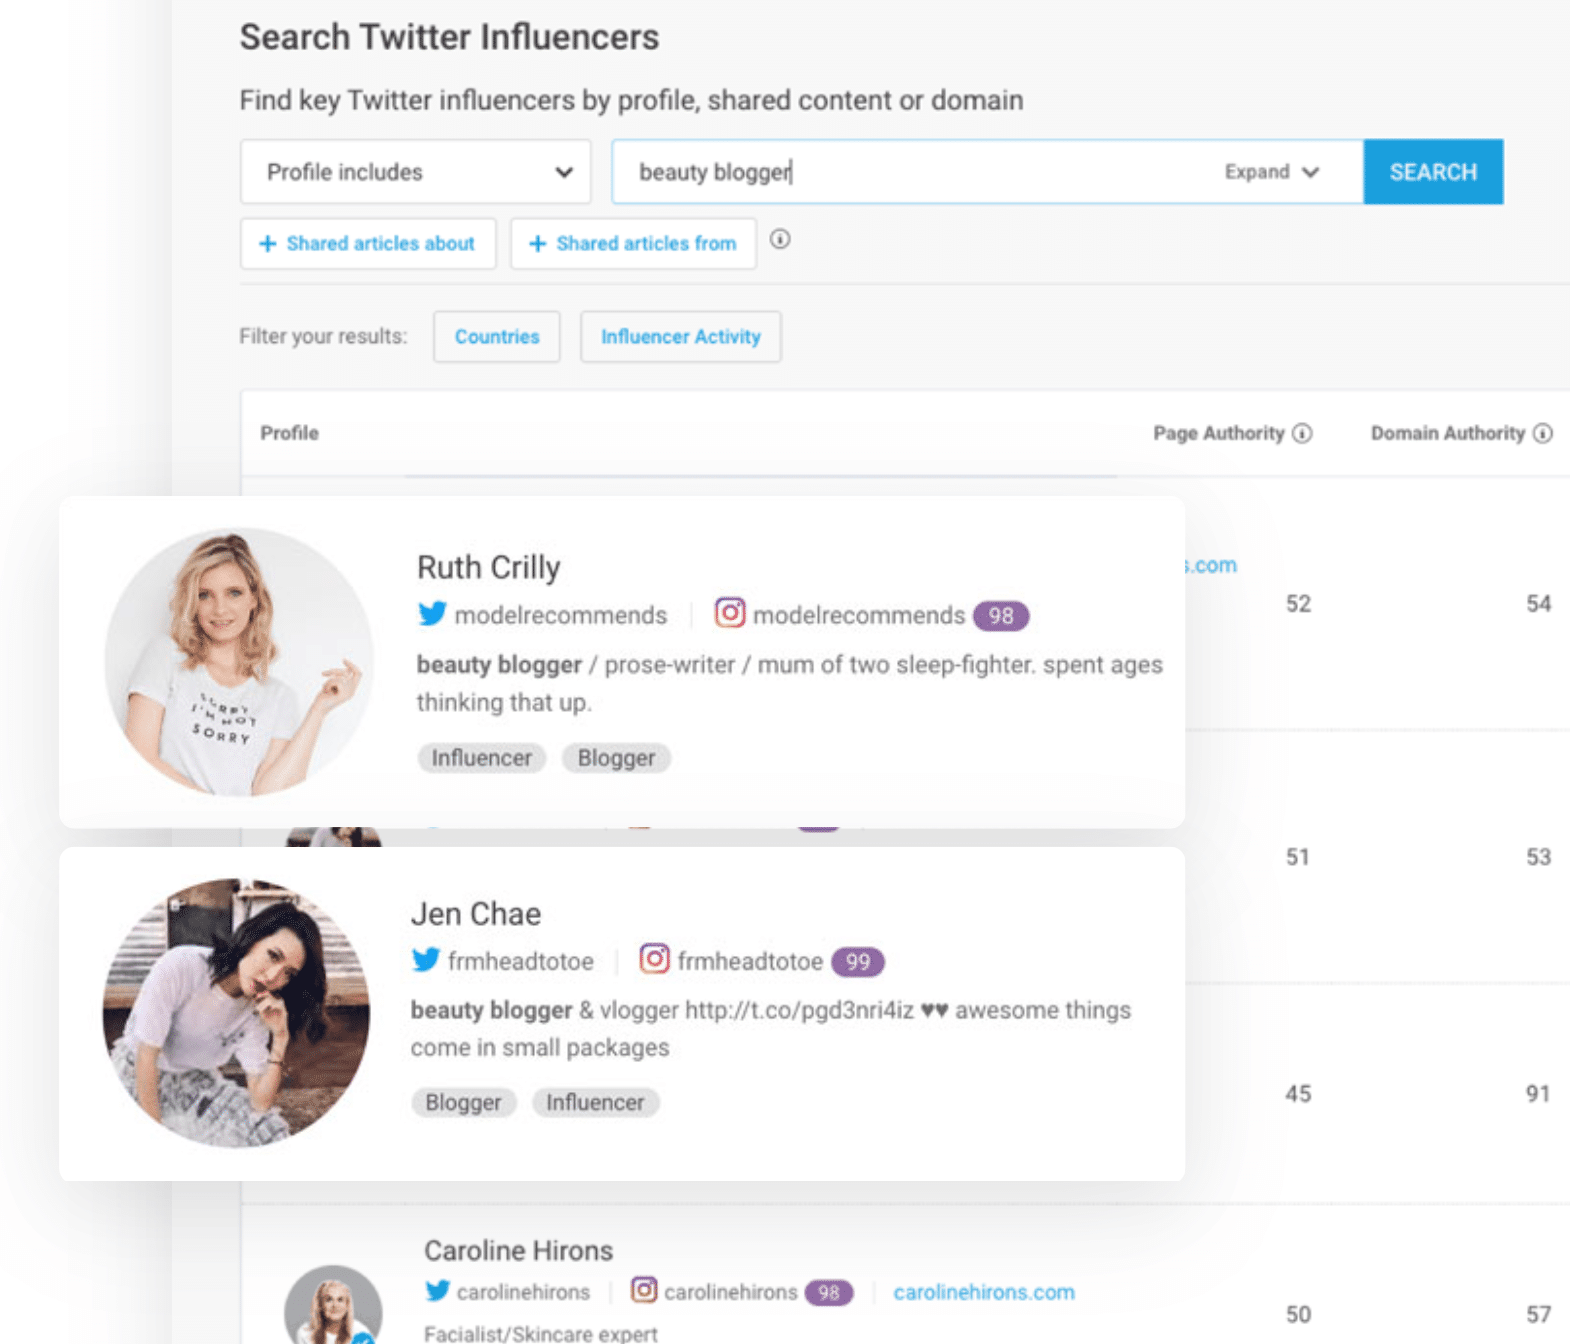Expand the search box options
The image size is (1570, 1344).
coord(1271,172)
